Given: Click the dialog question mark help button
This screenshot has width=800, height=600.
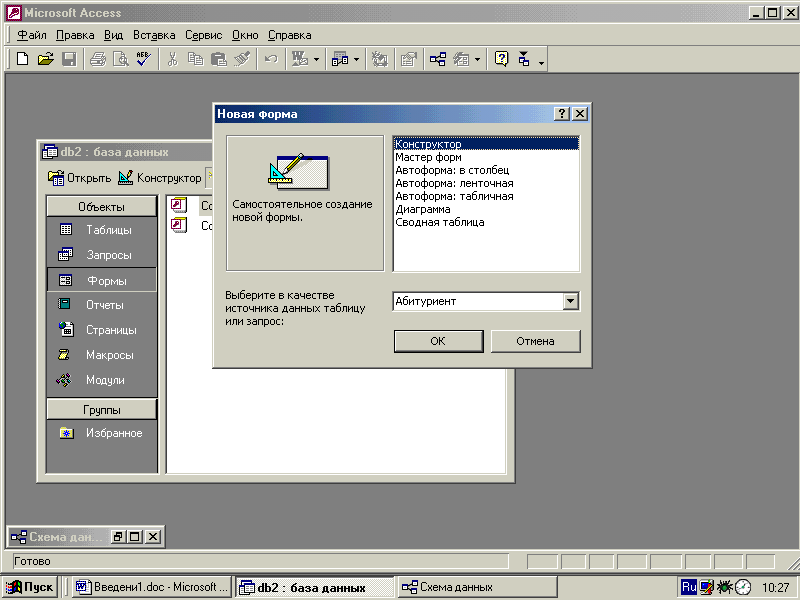Looking at the screenshot, I should click(562, 113).
